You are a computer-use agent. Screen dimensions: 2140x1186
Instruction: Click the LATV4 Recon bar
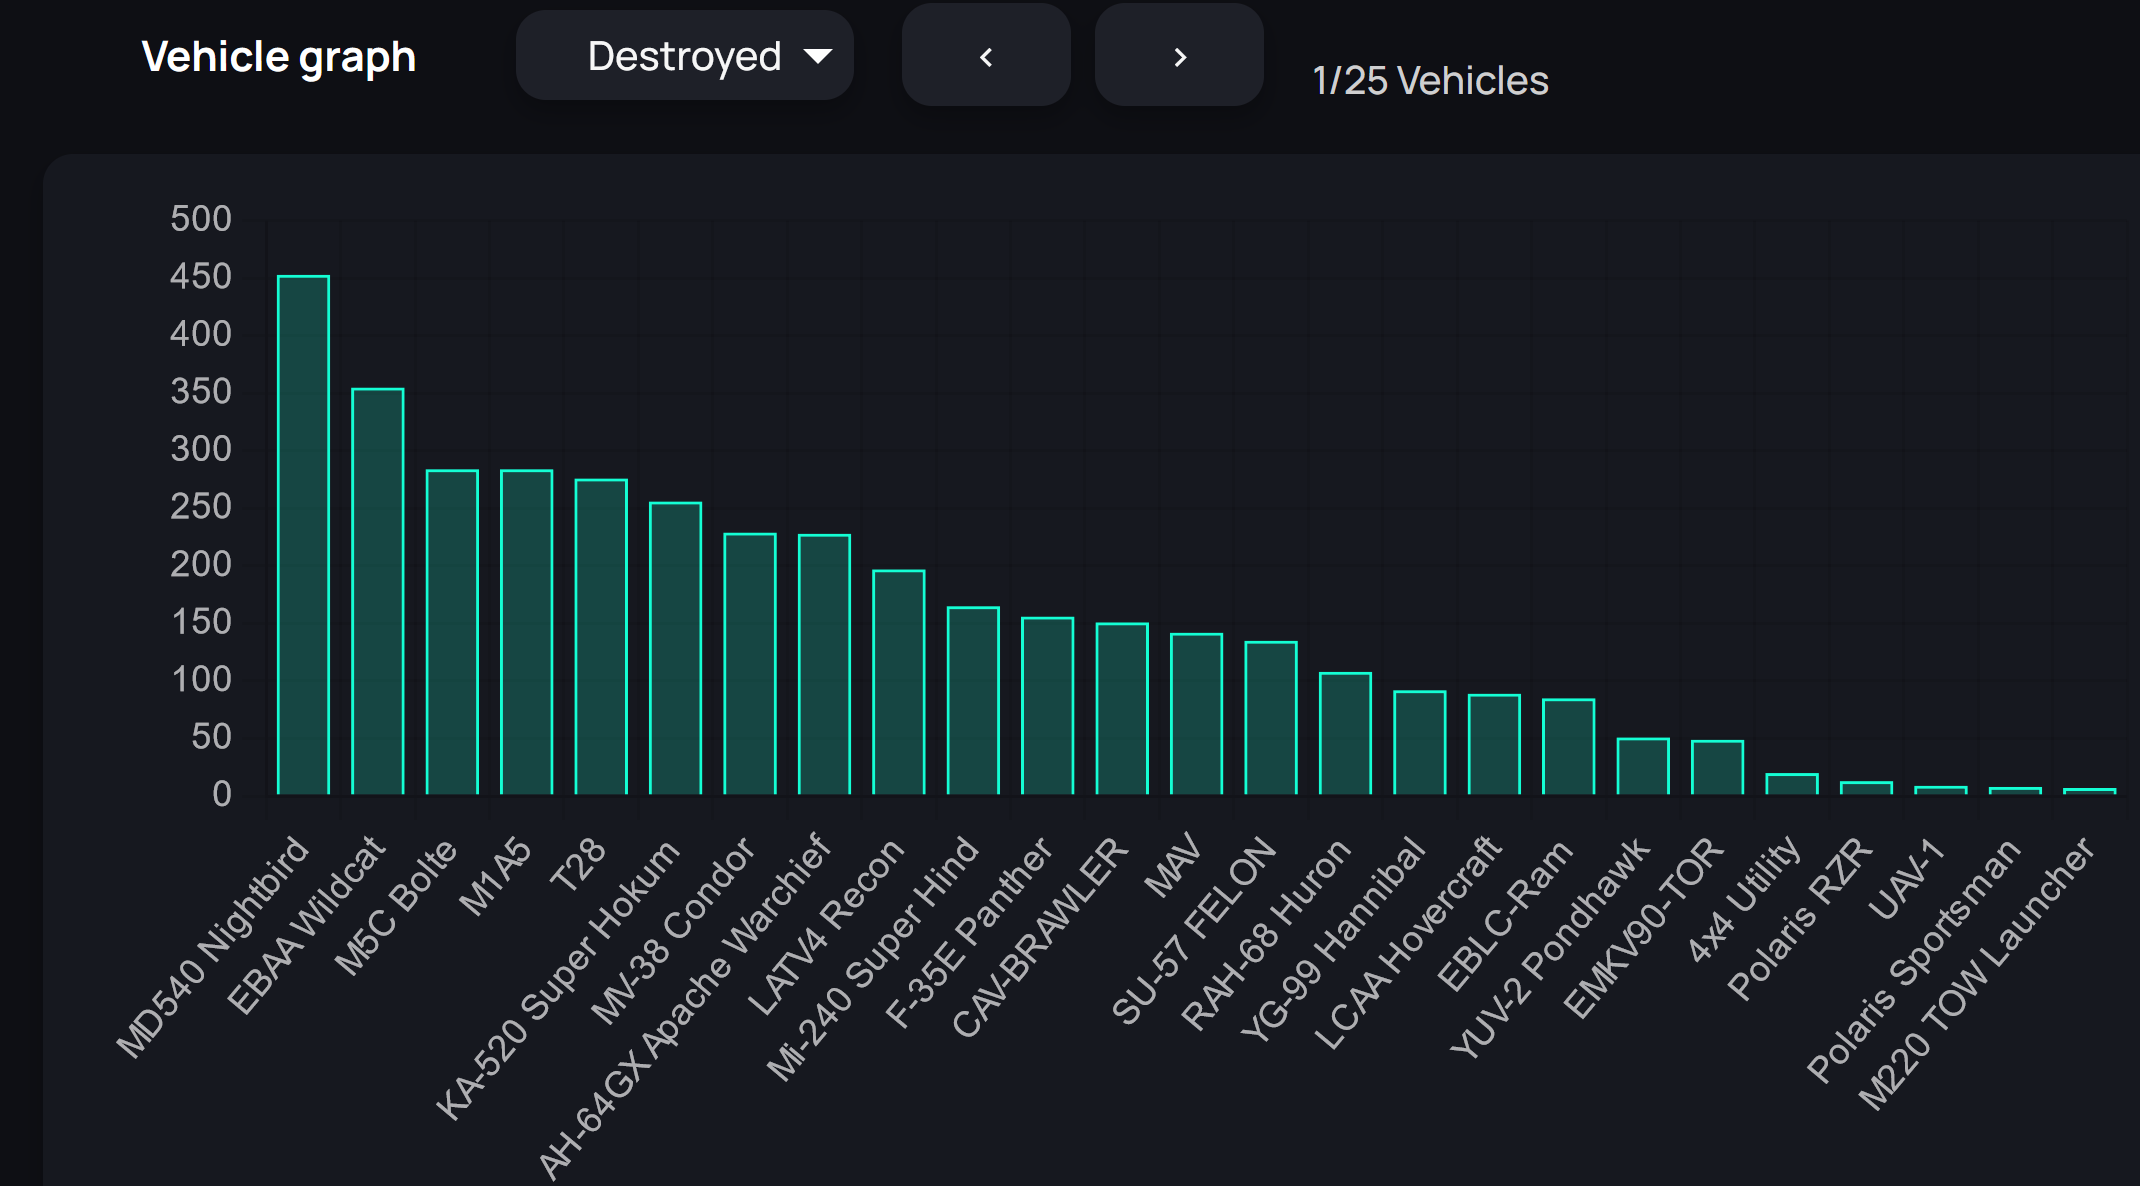coord(899,683)
